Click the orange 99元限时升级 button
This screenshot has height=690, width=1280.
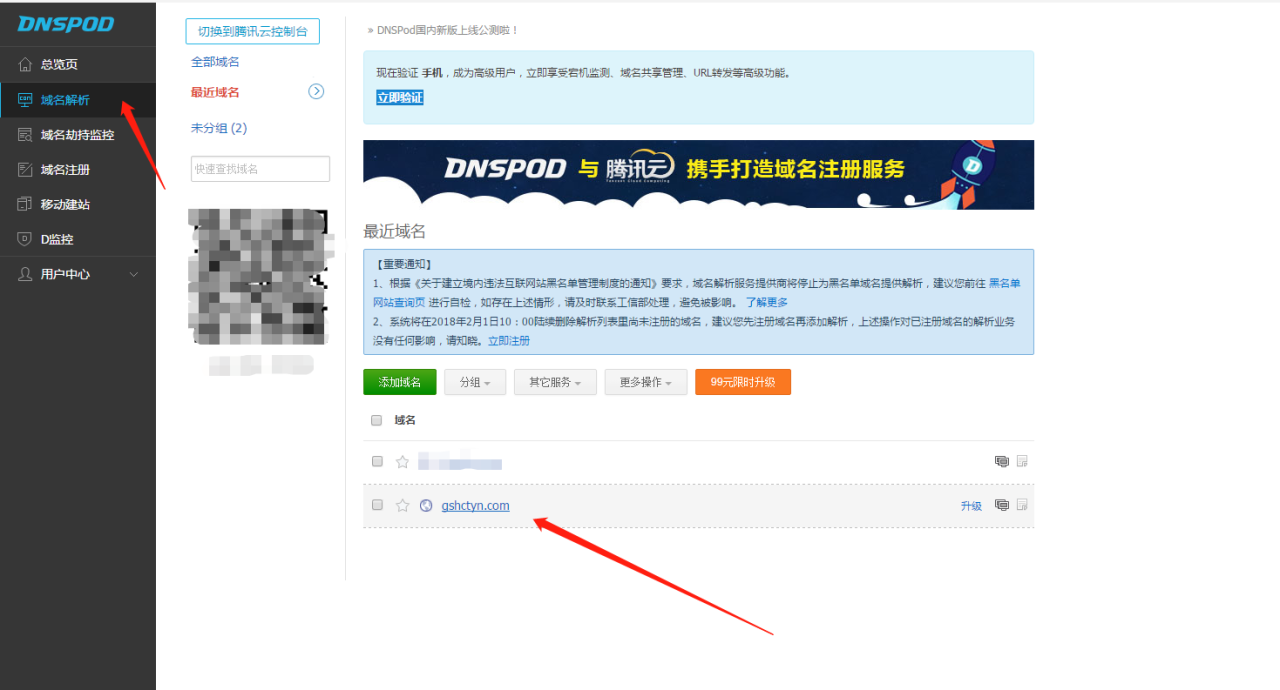click(743, 382)
